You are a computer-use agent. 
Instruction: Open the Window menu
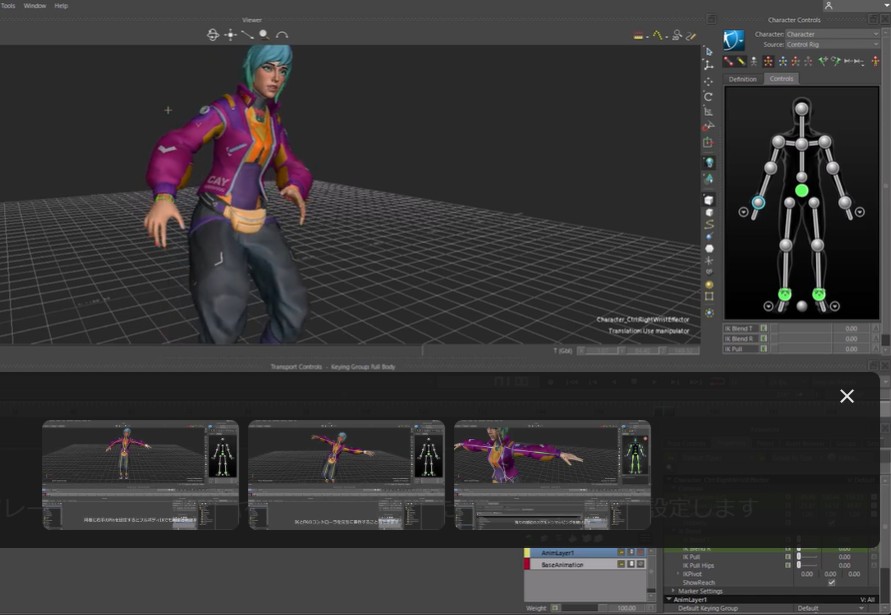point(35,6)
